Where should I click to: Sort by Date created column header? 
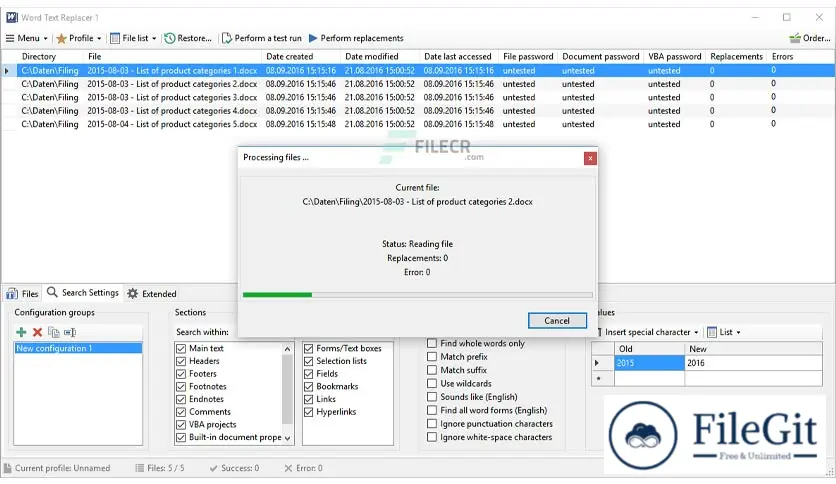coord(301,57)
